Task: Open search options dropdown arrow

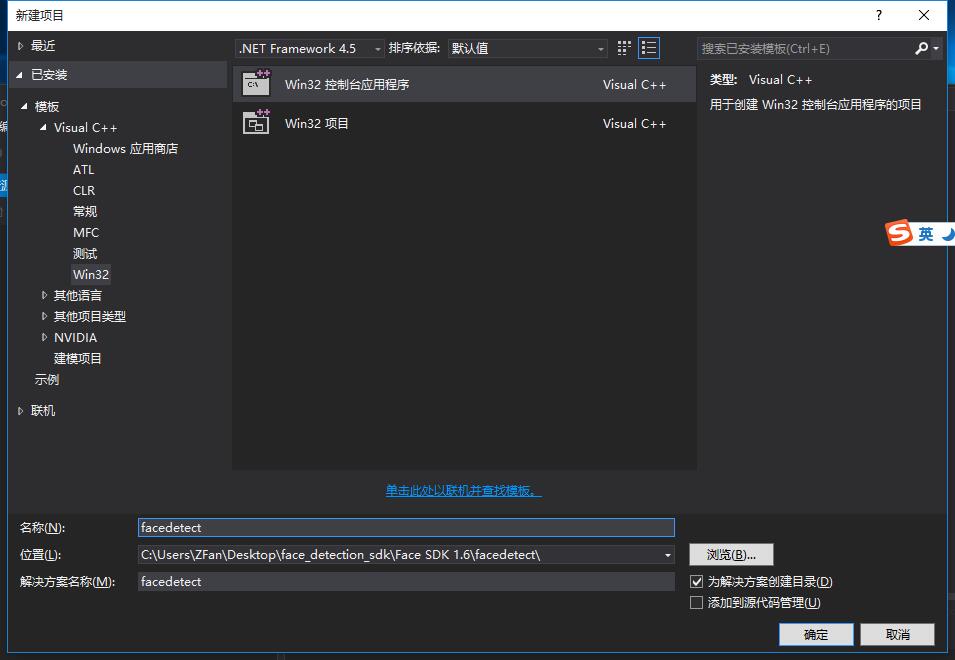Action: click(936, 49)
